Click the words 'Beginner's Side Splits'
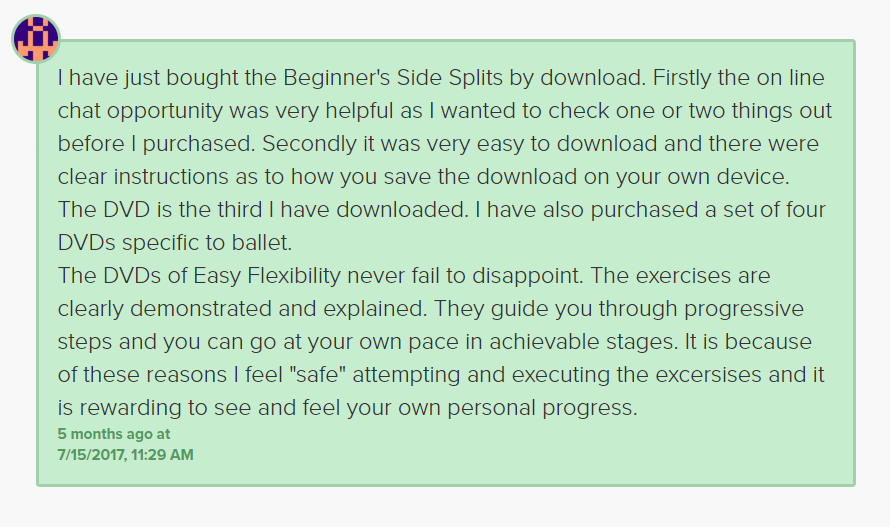The height and width of the screenshot is (527, 890). point(393,77)
